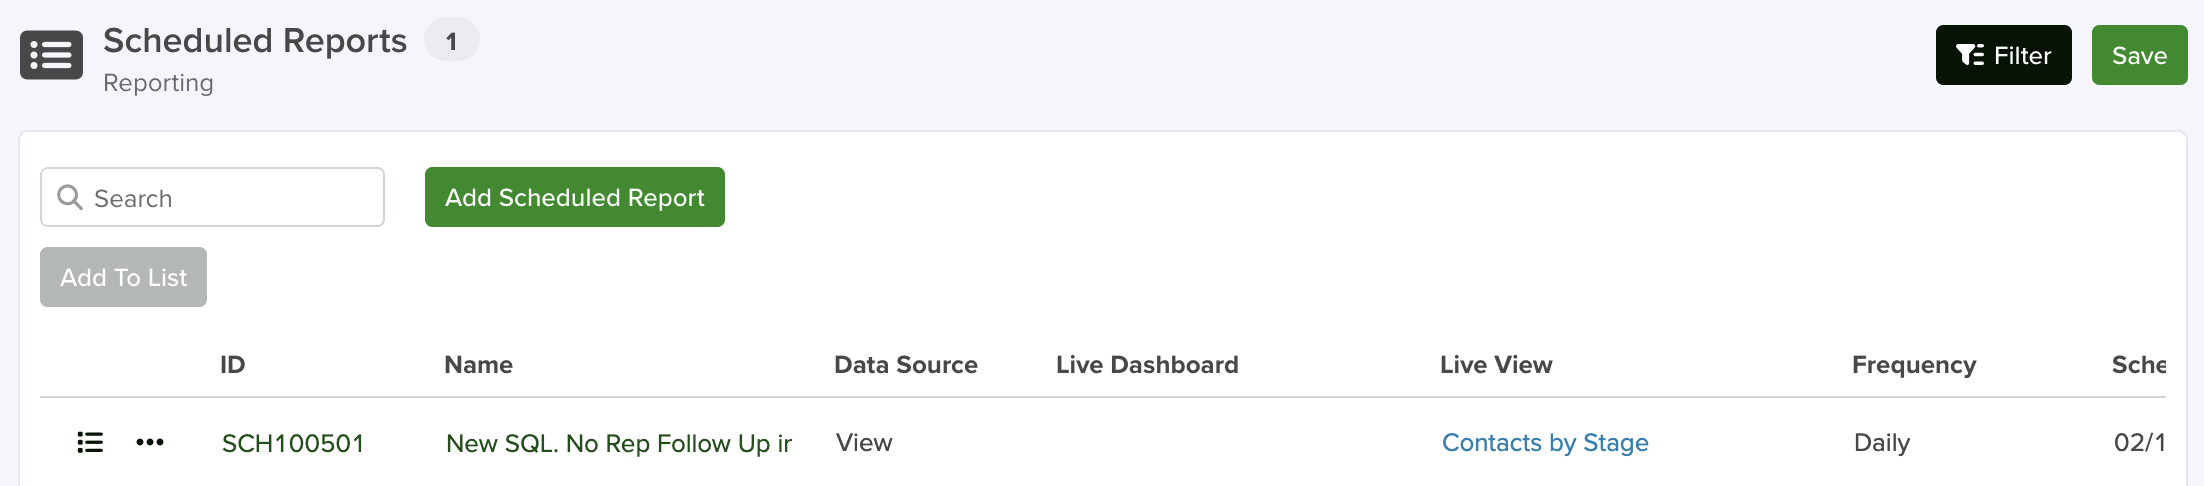Open the row's list detail icon

coord(90,442)
